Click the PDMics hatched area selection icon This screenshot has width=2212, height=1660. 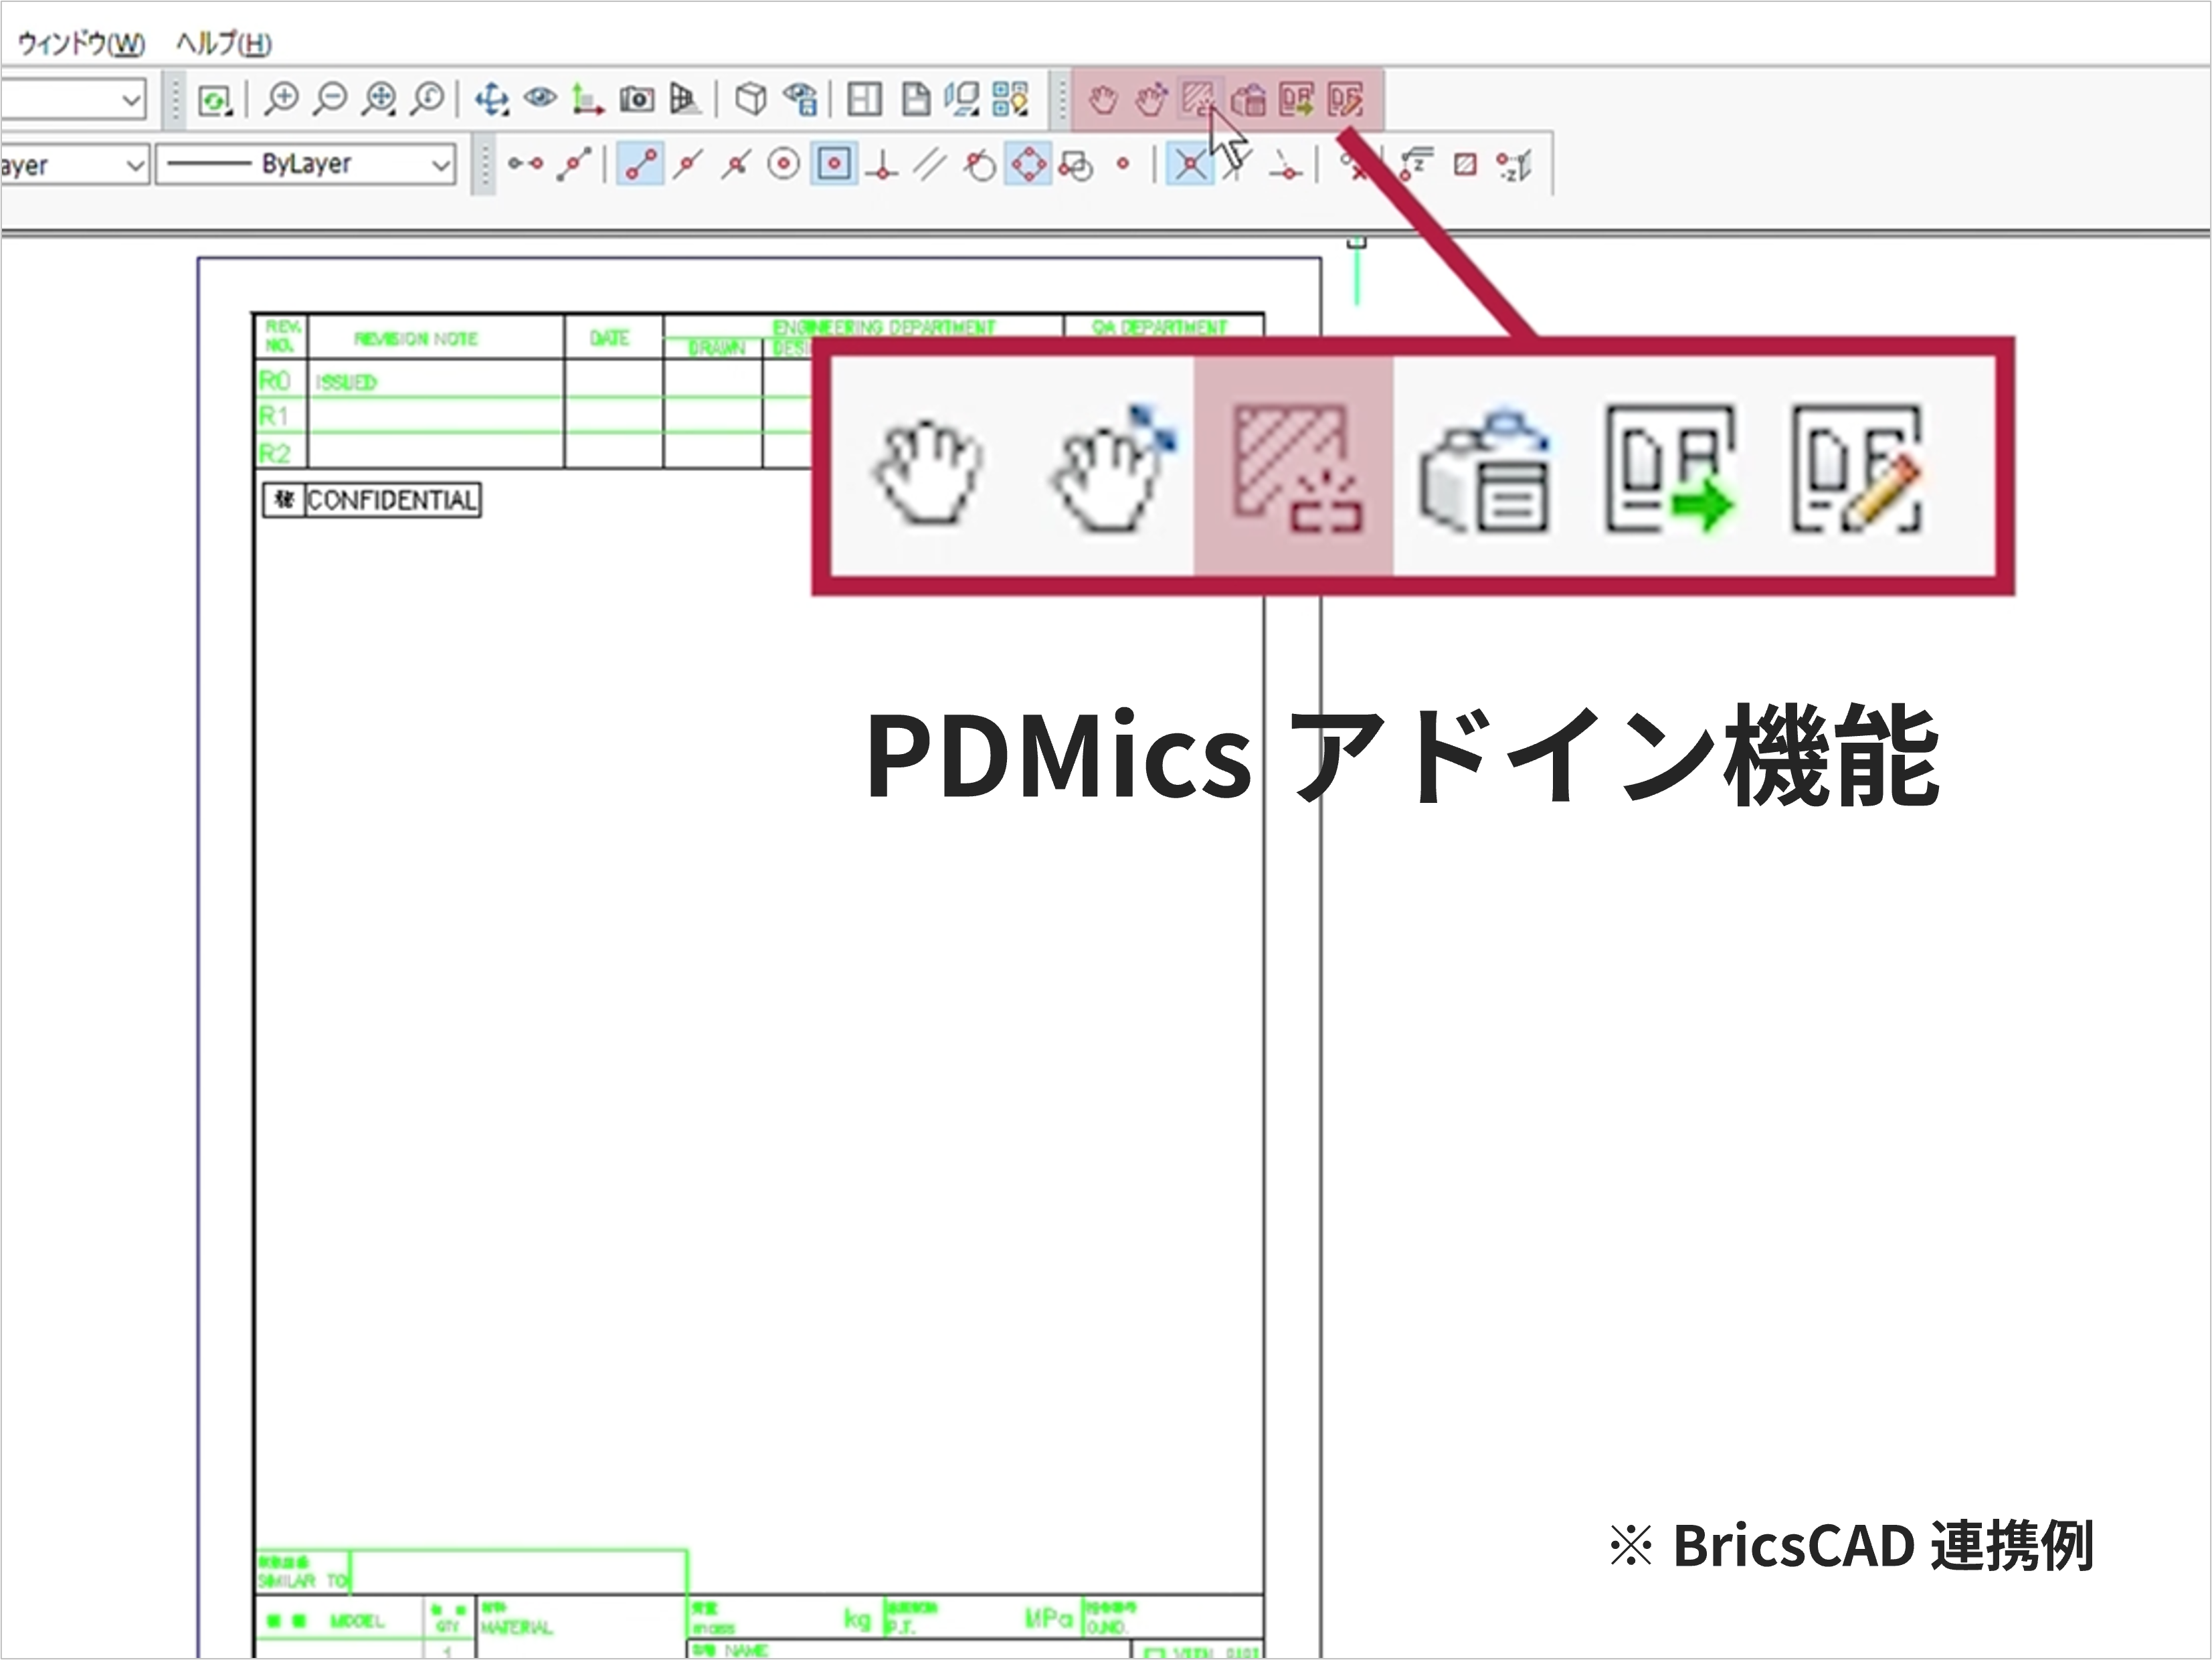1199,100
